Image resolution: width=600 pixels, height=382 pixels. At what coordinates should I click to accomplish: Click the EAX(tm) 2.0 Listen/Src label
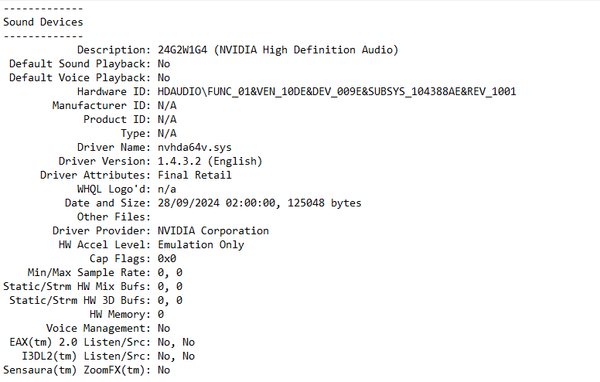[80, 342]
